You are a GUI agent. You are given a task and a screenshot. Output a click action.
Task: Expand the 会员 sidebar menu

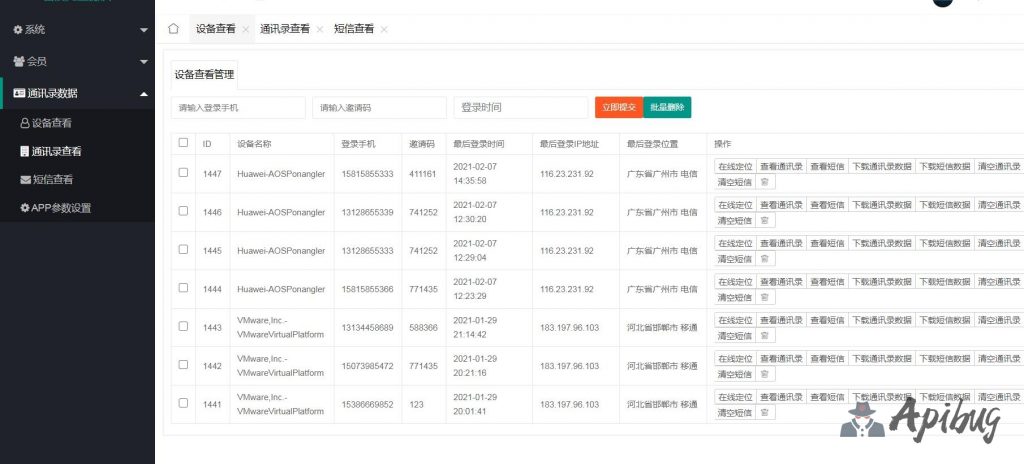pos(77,61)
